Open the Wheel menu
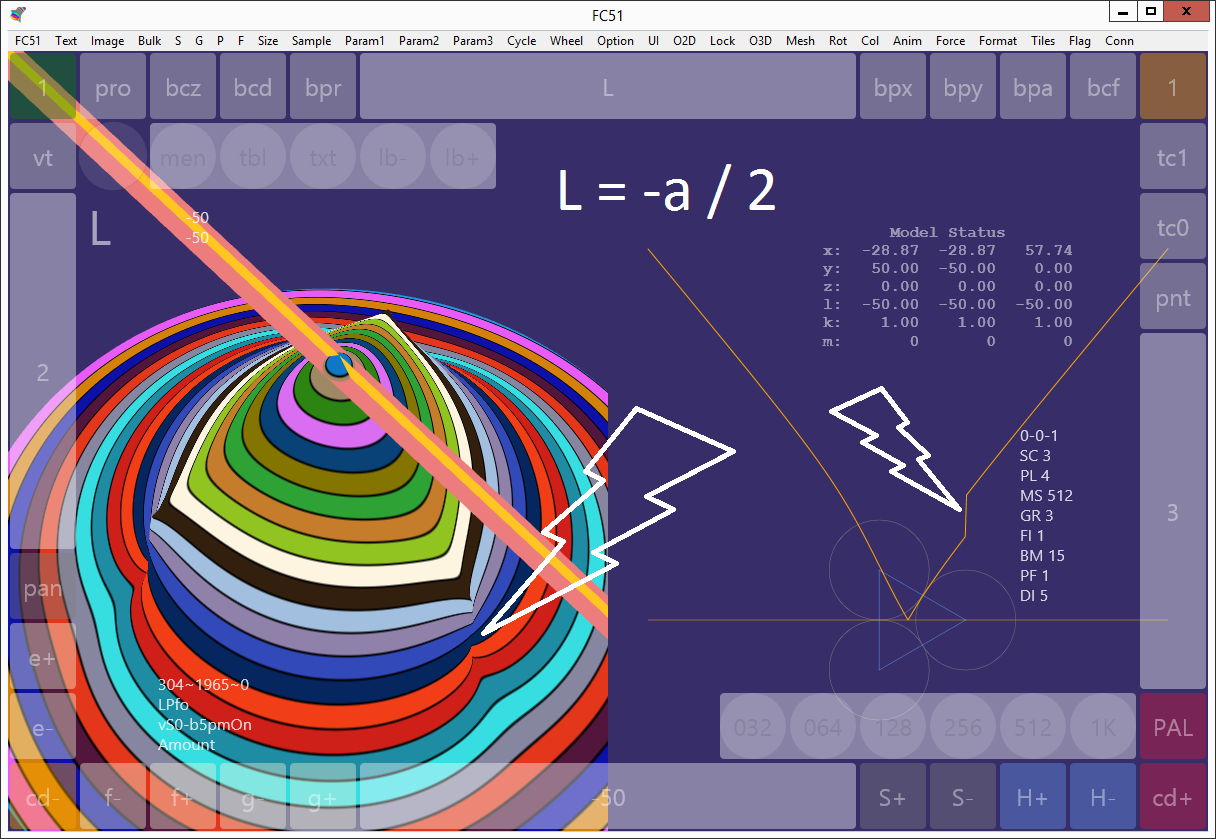 [x=566, y=41]
